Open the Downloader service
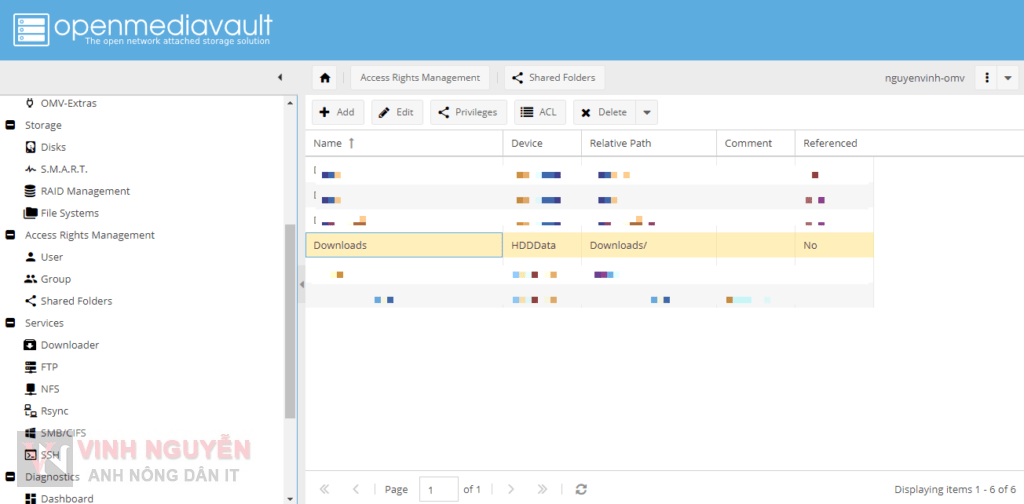The width and height of the screenshot is (1024, 504). click(x=69, y=345)
